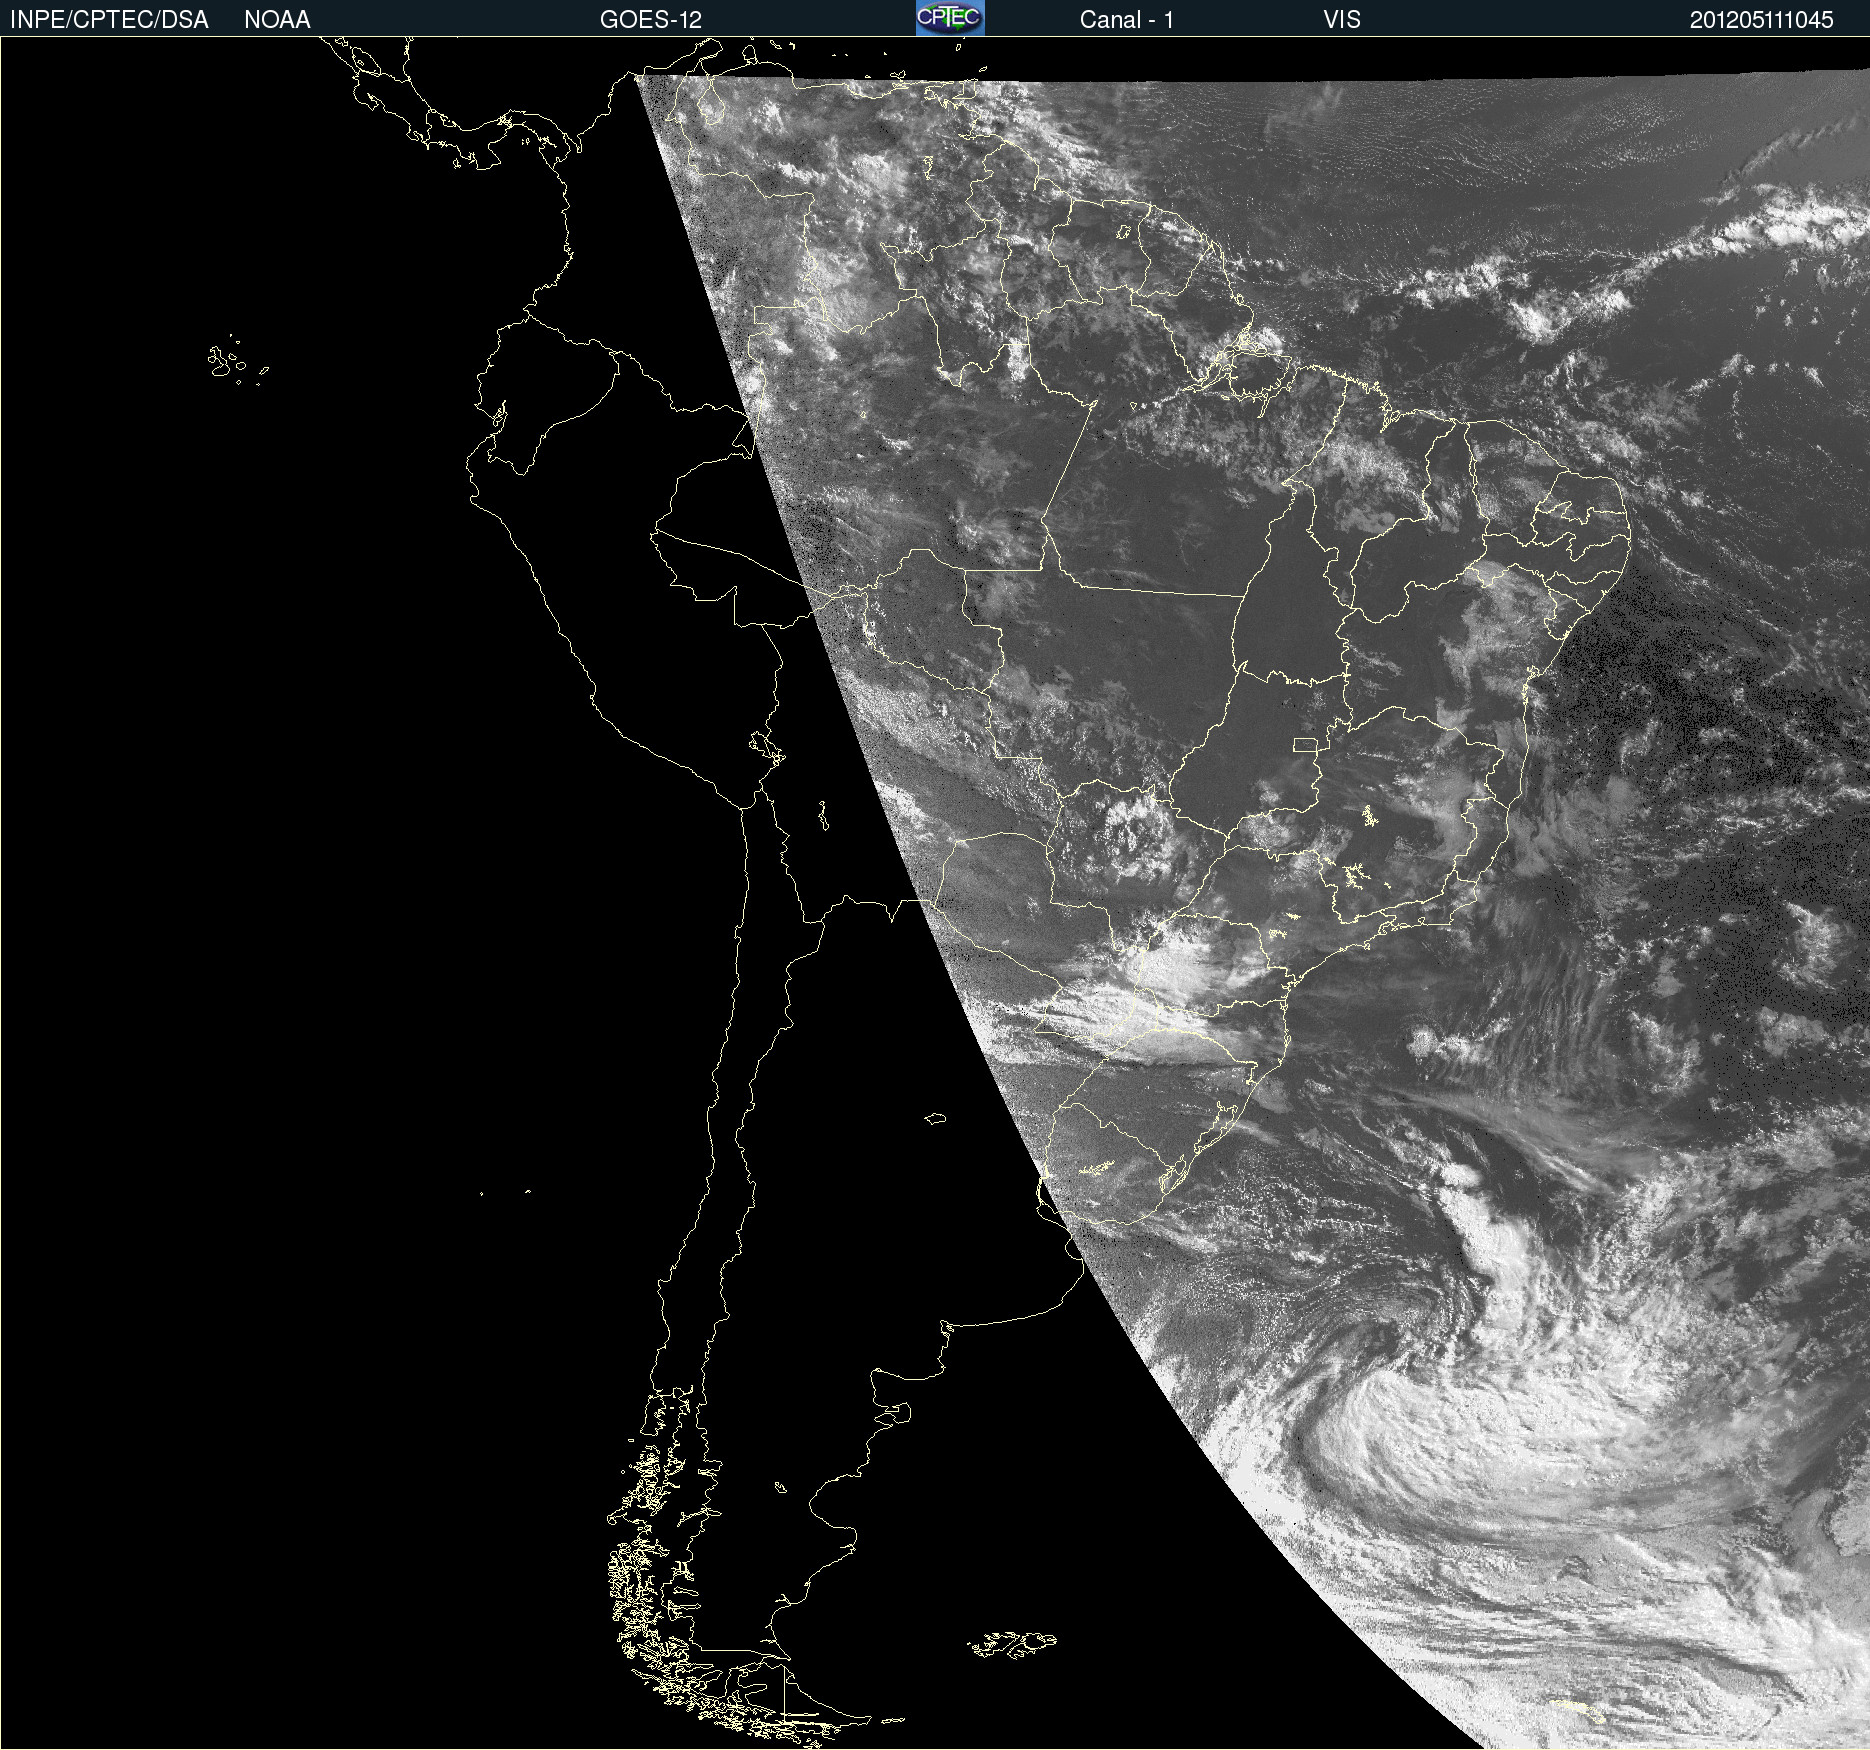Click the GOES-12 satellite label
The width and height of the screenshot is (1870, 1750).
(x=651, y=20)
